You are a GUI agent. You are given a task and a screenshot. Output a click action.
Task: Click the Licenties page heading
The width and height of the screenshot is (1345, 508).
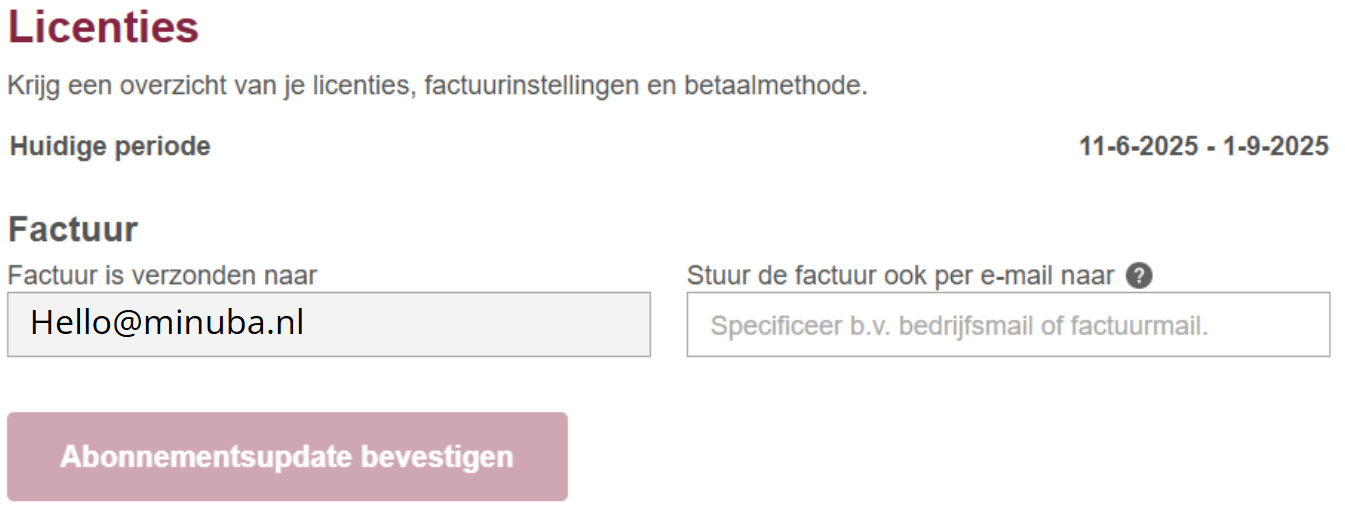click(x=103, y=27)
